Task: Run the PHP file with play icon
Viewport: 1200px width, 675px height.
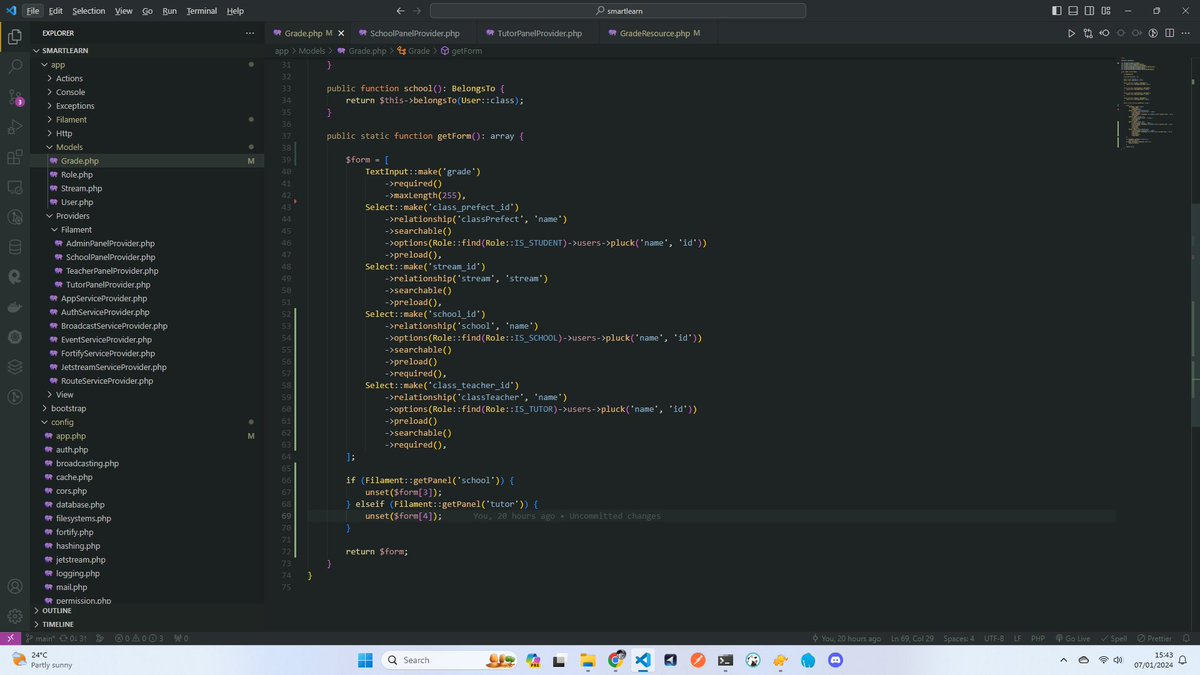Action: pos(1071,33)
